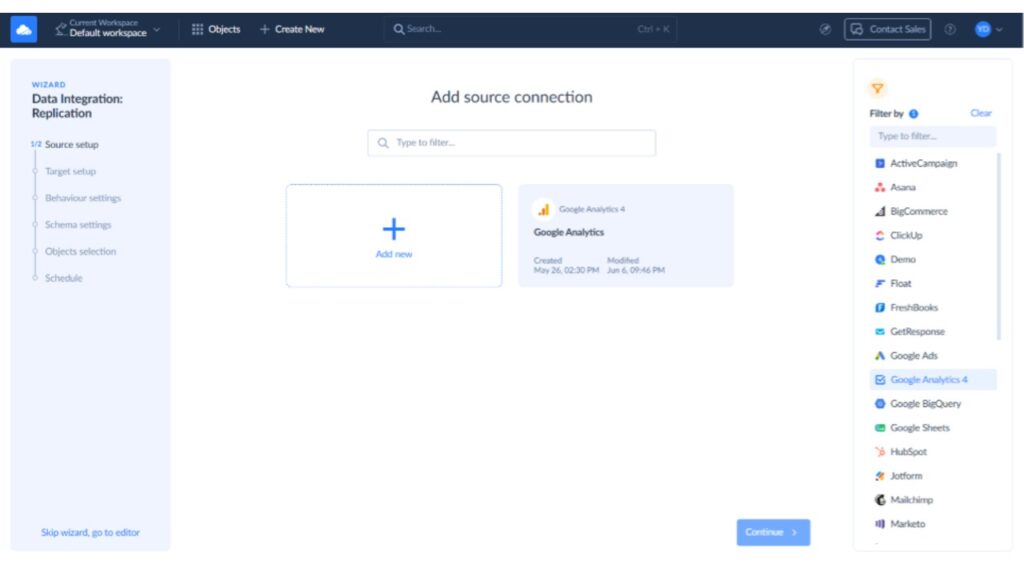
Task: Go to the Behaviour settings step
Action: pos(83,198)
